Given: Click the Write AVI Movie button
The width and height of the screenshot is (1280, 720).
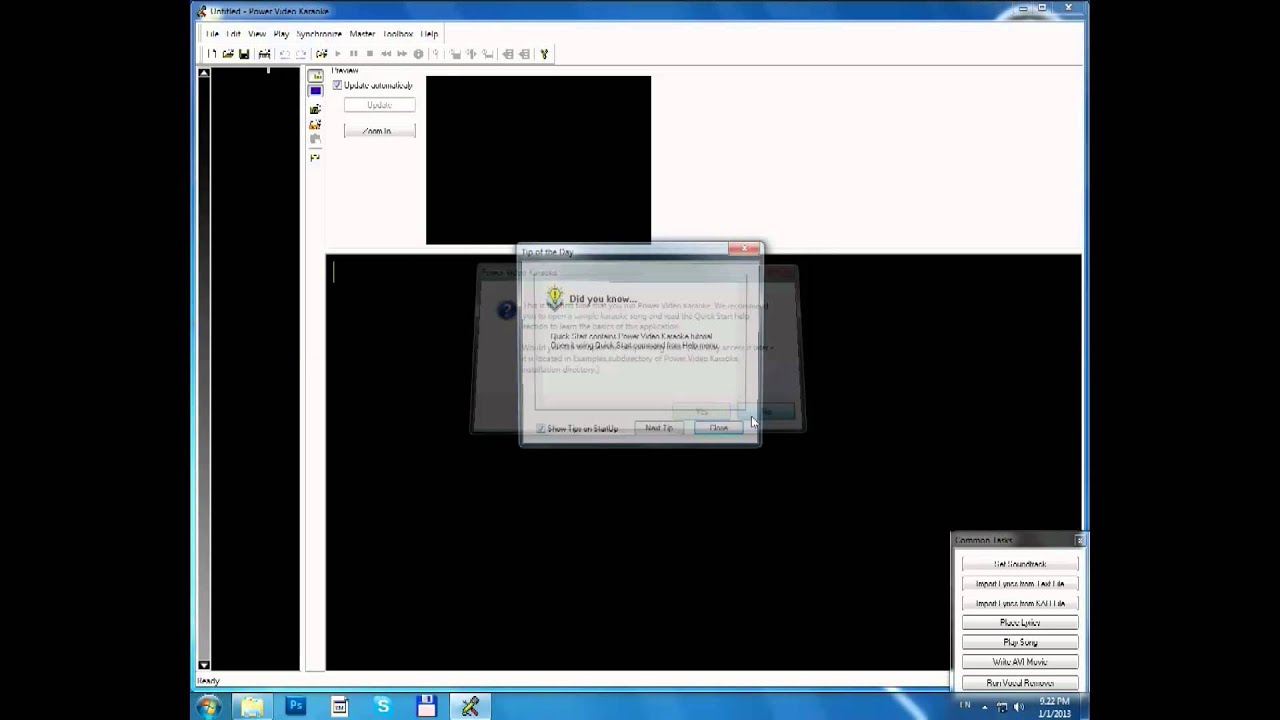Looking at the screenshot, I should point(1020,662).
